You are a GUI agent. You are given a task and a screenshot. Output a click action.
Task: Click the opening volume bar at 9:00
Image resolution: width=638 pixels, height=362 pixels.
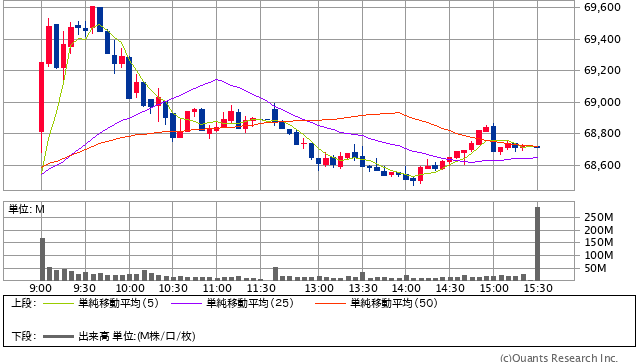(x=42, y=259)
